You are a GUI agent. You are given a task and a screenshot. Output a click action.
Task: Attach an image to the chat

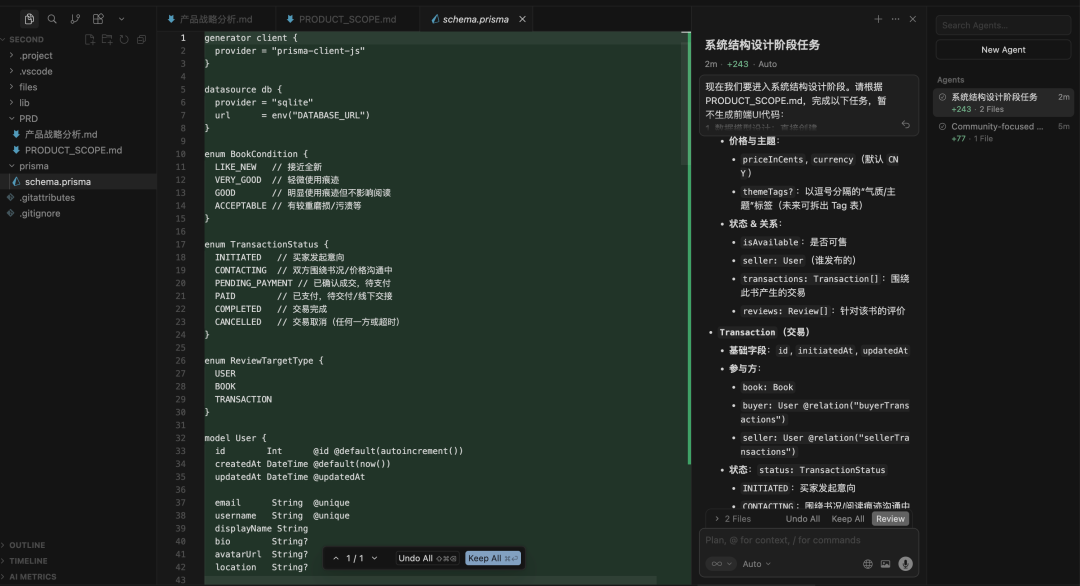(x=885, y=564)
